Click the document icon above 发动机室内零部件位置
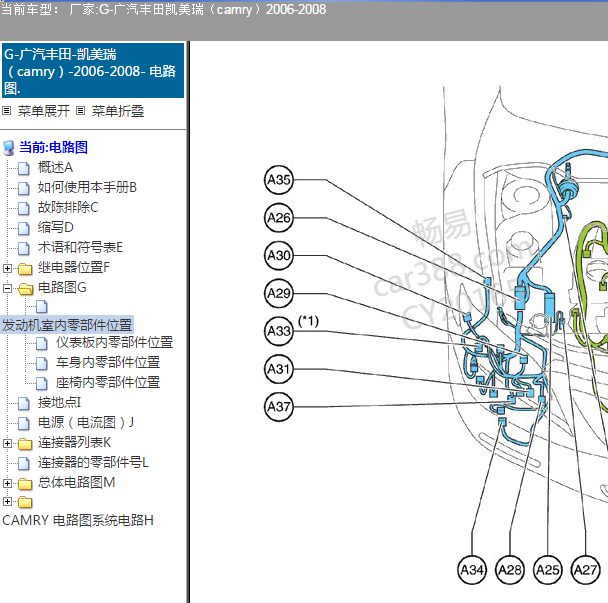The image size is (608, 603). click(42, 307)
